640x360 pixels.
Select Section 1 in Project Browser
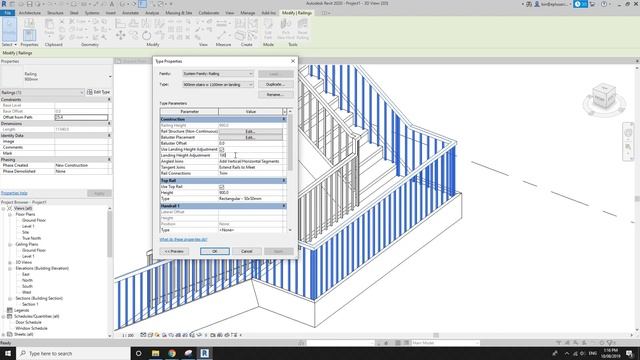[30, 304]
